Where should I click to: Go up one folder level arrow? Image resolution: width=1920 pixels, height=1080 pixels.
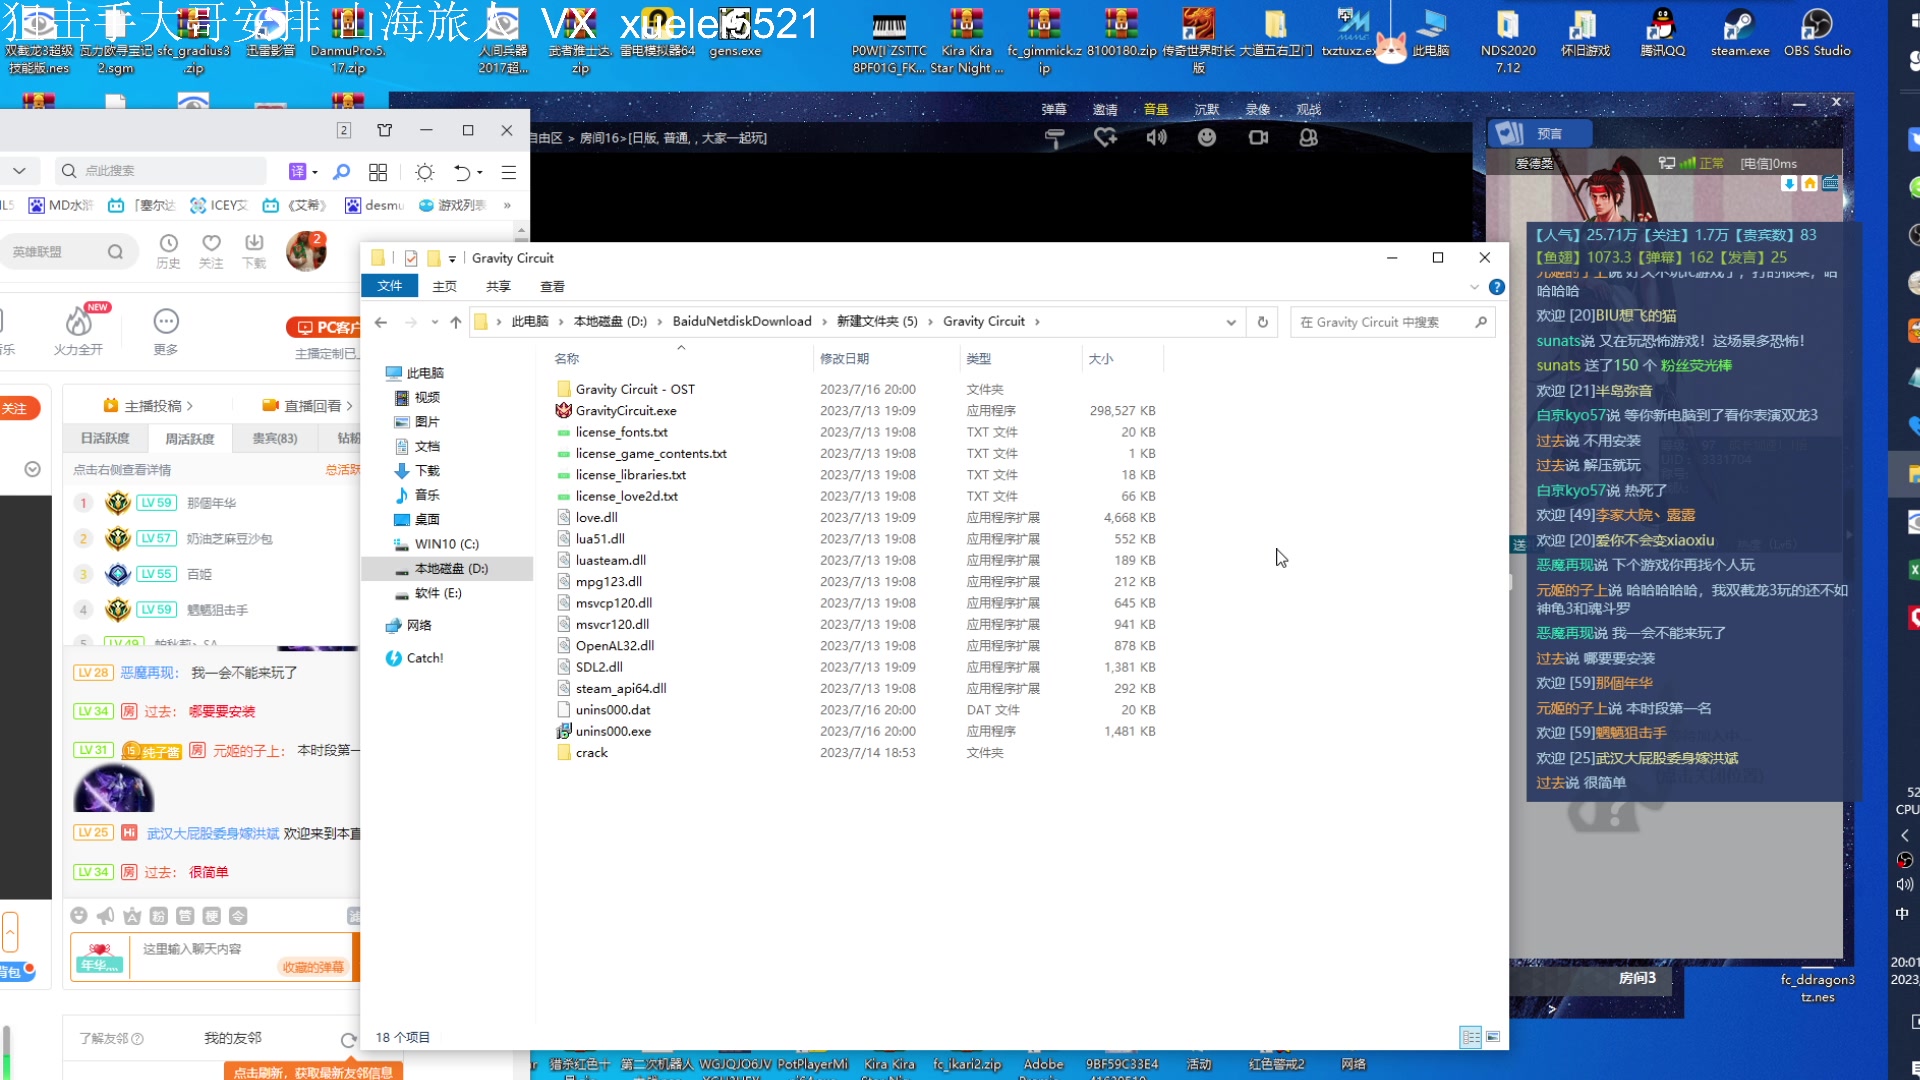(456, 322)
